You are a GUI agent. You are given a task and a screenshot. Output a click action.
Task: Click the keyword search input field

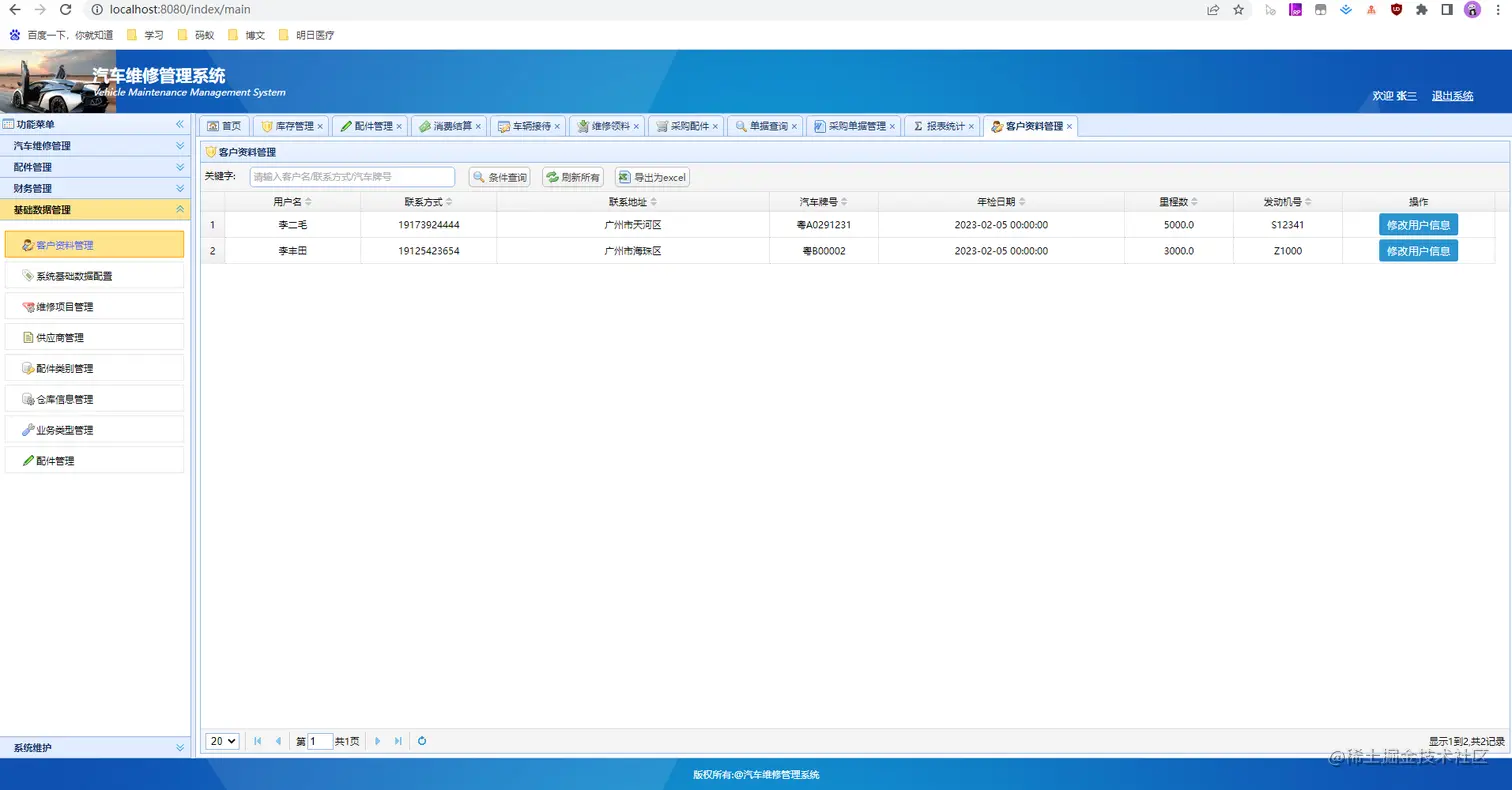click(x=350, y=177)
